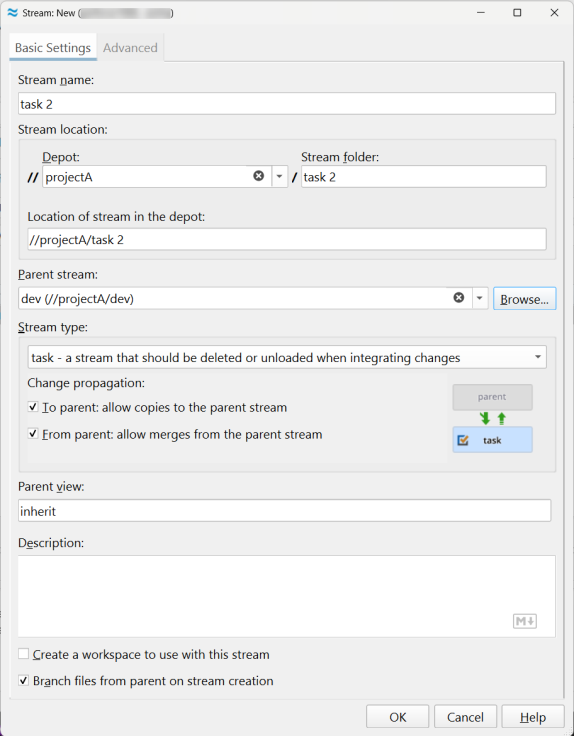Screen dimensions: 574x736
Task: Click the Markdown icon in Description box
Action: pyautogui.click(x=524, y=621)
